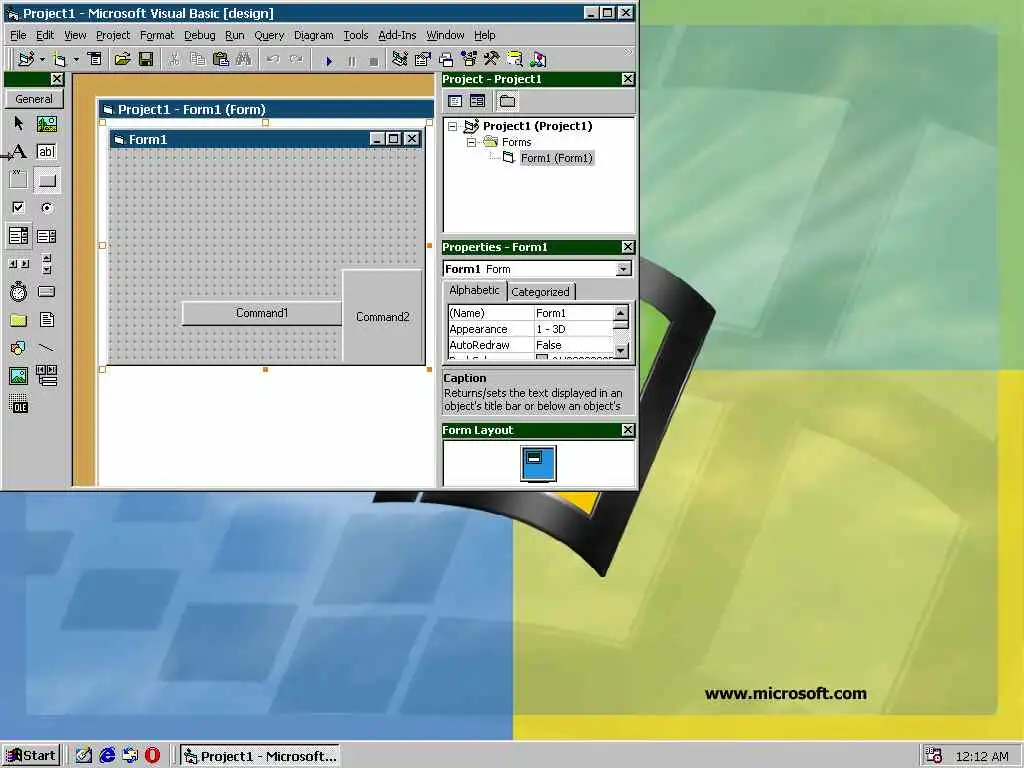
Task: Click the Save Project floppy disk icon
Action: click(146, 59)
